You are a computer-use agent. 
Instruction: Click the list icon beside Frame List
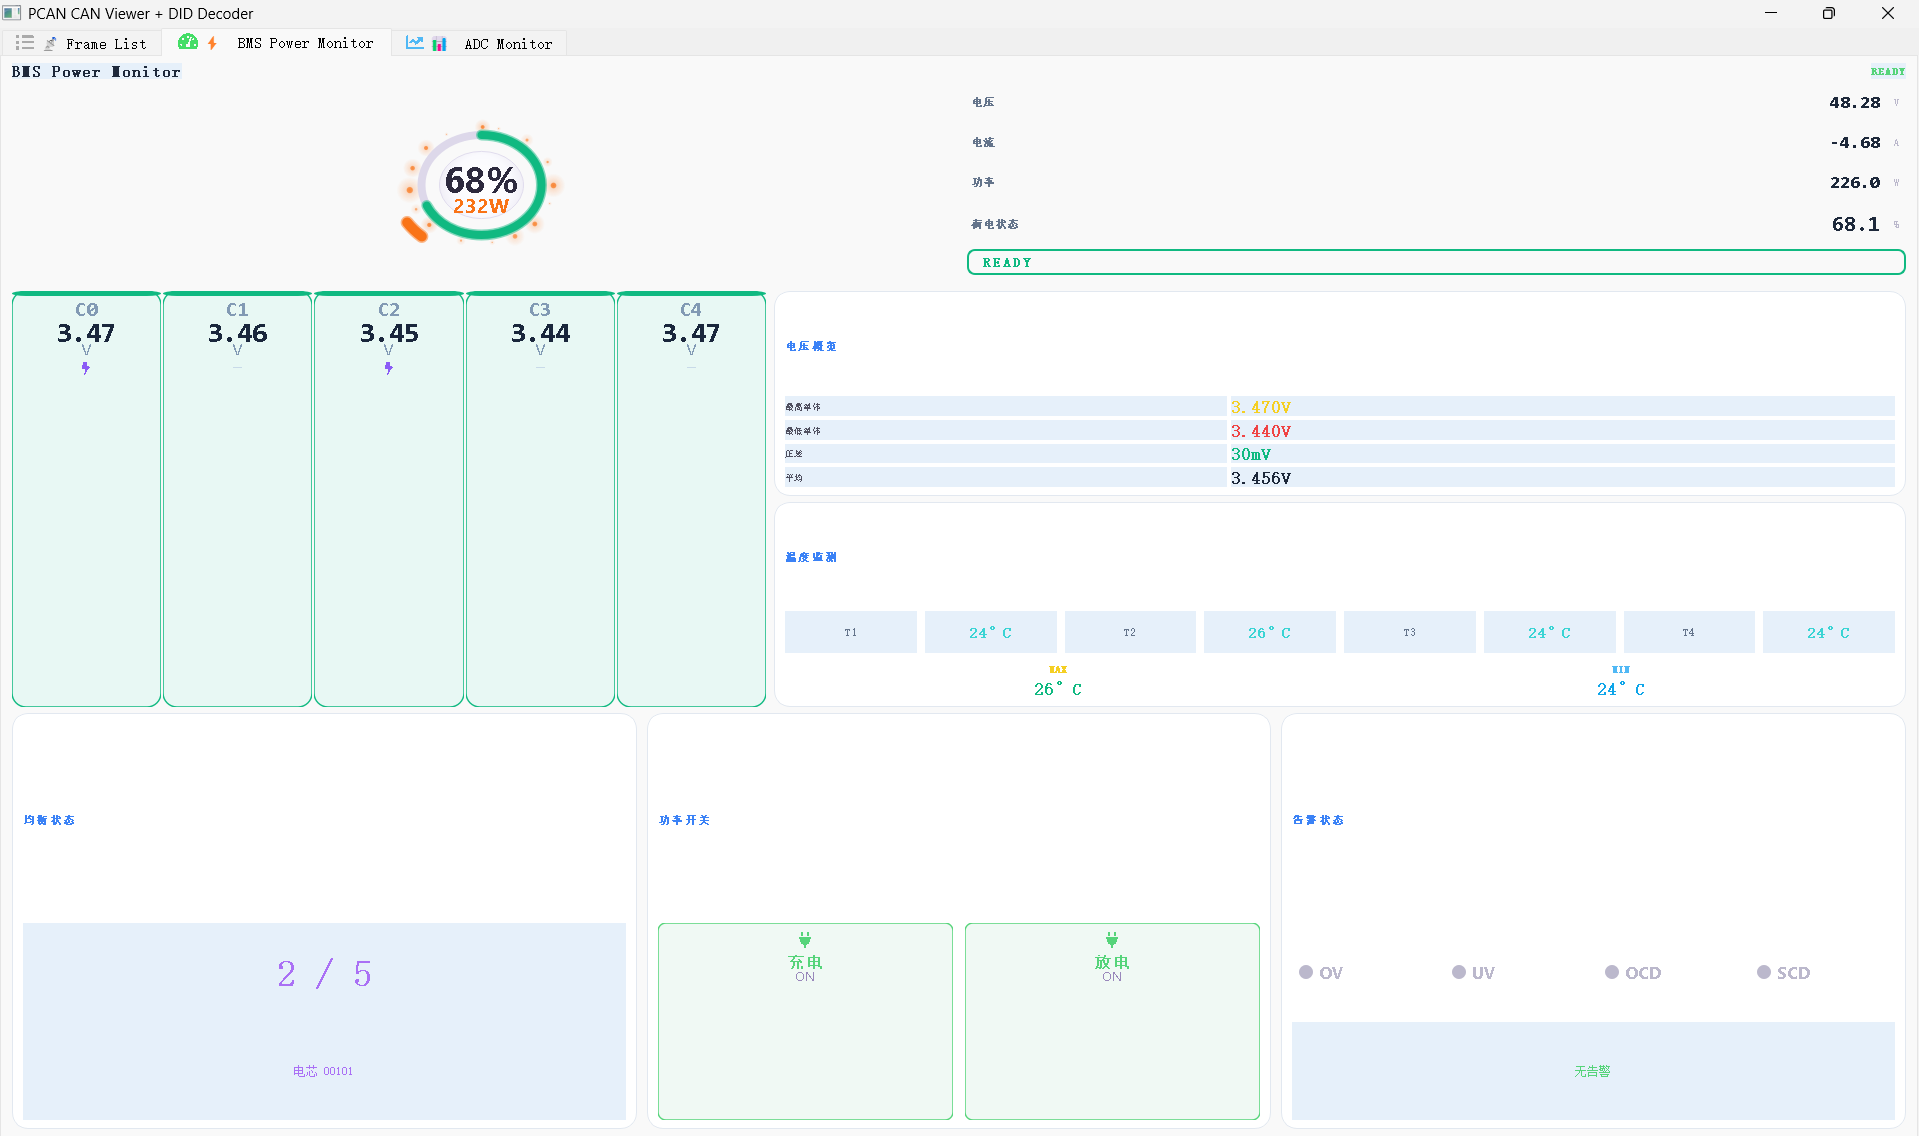point(25,43)
